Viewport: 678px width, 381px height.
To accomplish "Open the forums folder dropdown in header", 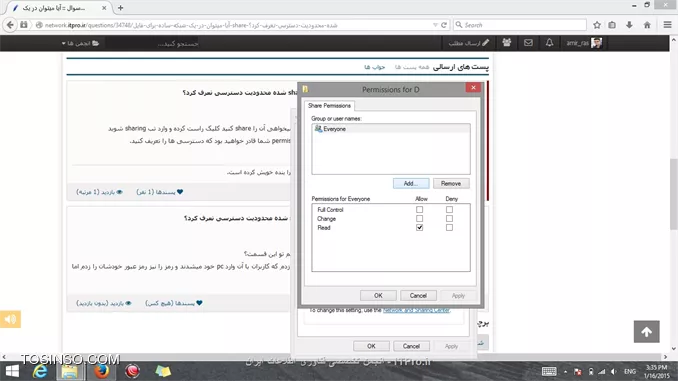I will 80,43.
